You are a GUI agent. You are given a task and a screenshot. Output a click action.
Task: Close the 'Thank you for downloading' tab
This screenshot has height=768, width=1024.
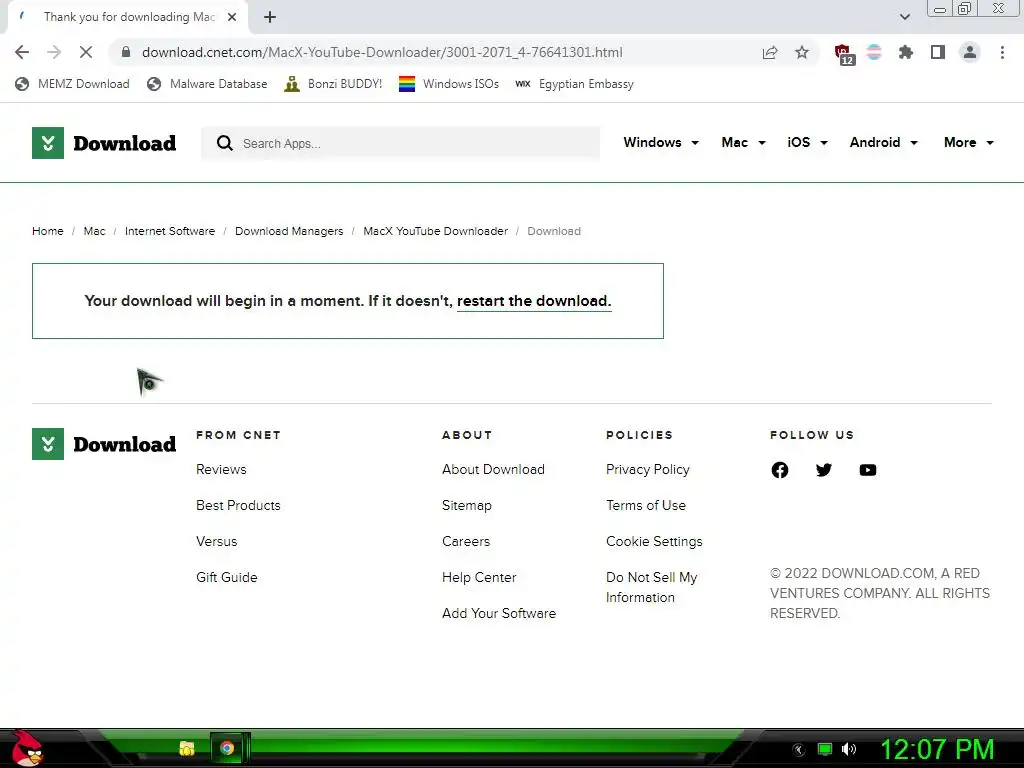tap(232, 17)
